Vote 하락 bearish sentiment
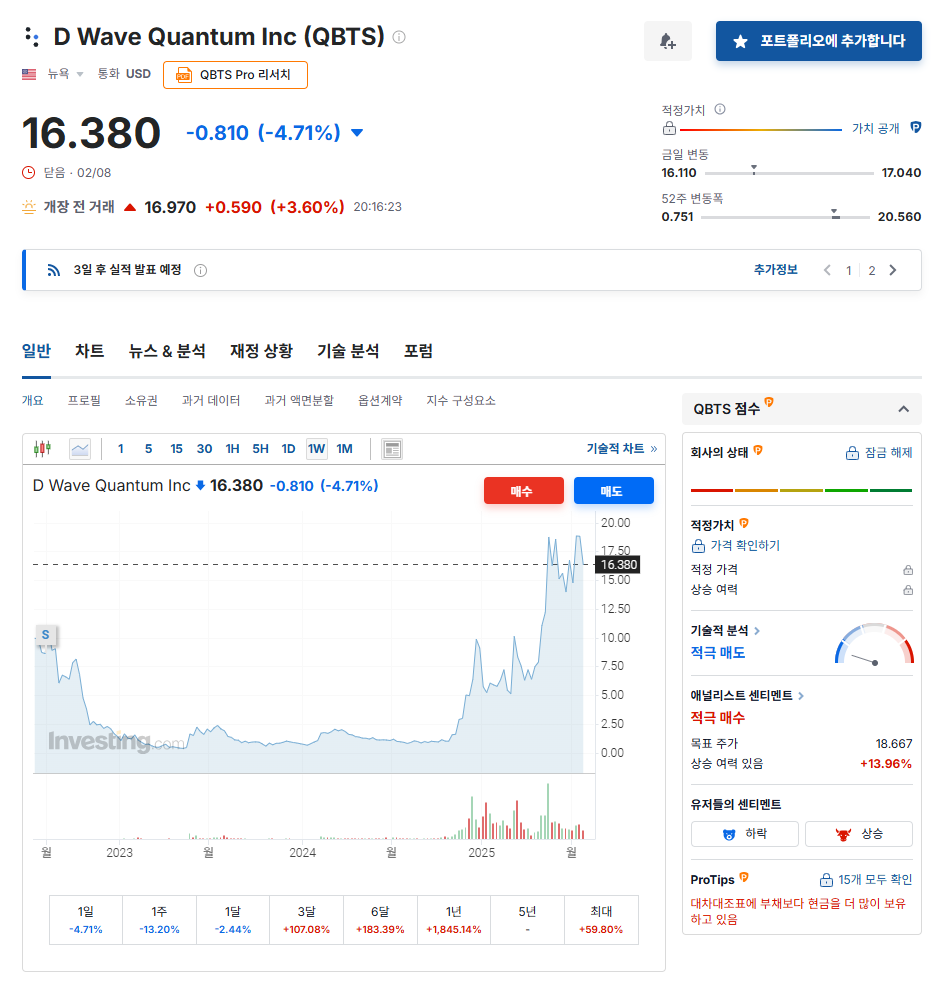Screen dimensions: 936x983 pyautogui.click(x=745, y=834)
